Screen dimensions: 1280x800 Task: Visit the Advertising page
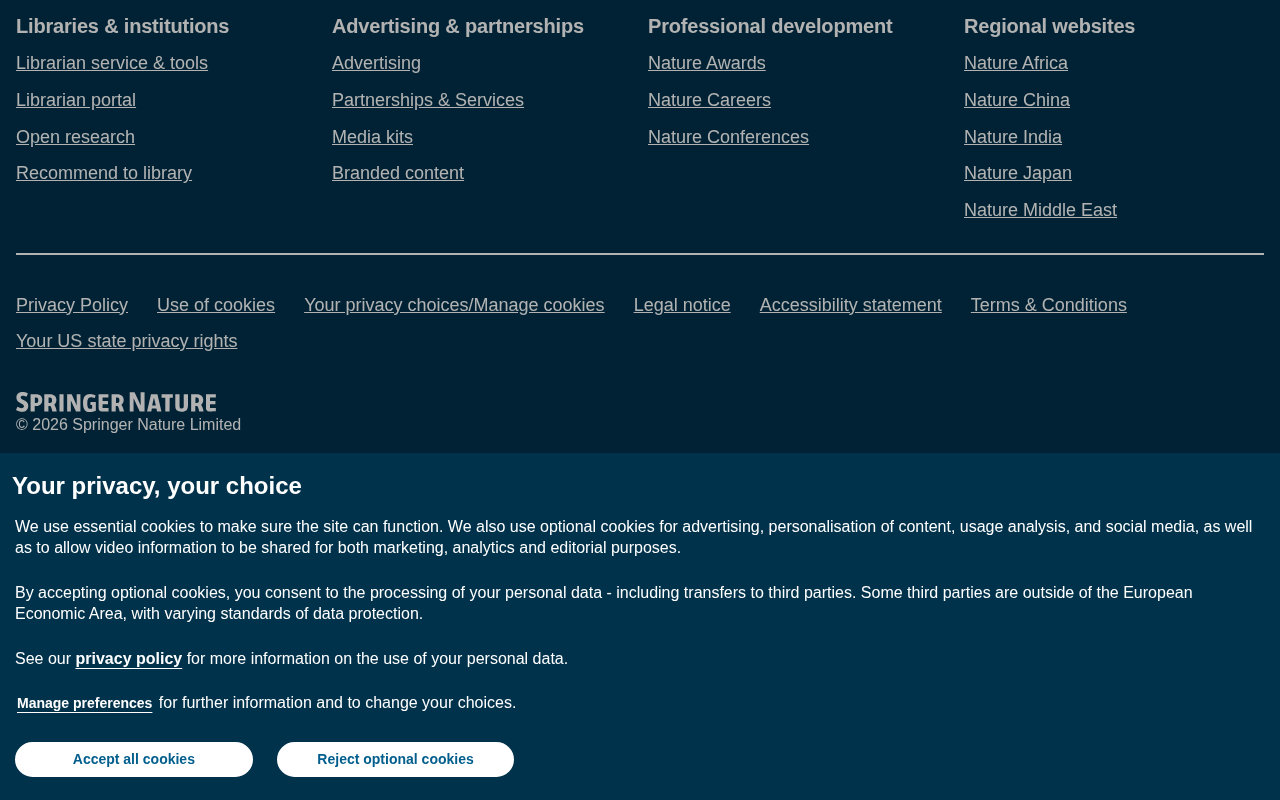tap(376, 63)
